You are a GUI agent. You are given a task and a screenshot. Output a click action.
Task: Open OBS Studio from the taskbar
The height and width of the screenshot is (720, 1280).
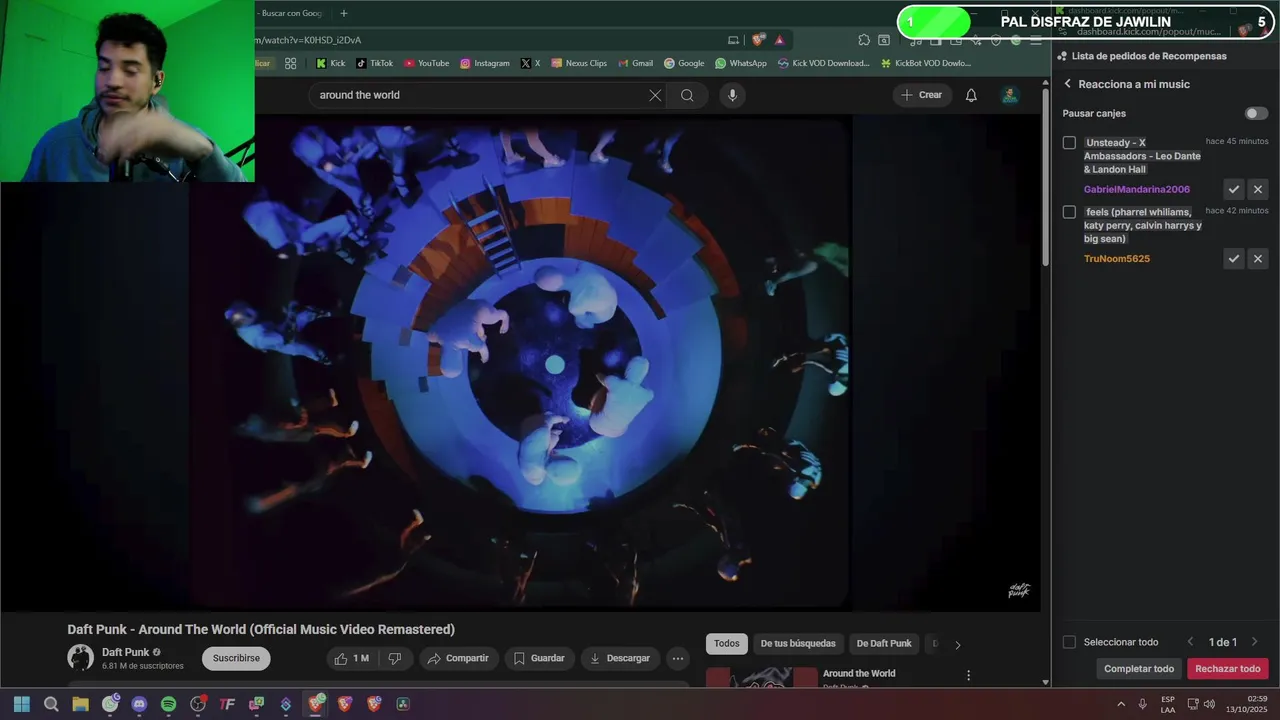(198, 704)
